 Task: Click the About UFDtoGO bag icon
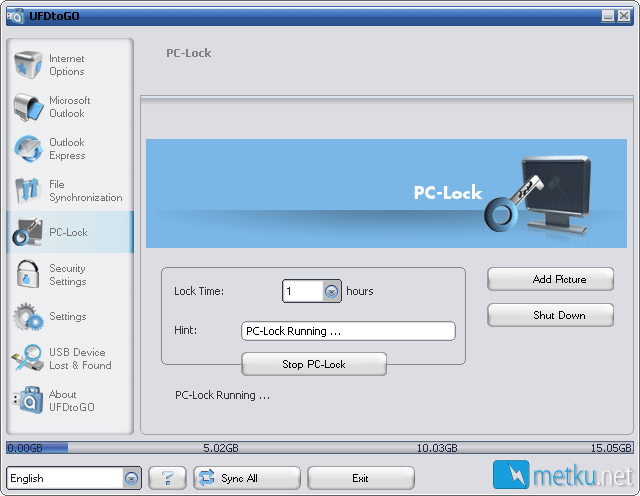point(28,400)
